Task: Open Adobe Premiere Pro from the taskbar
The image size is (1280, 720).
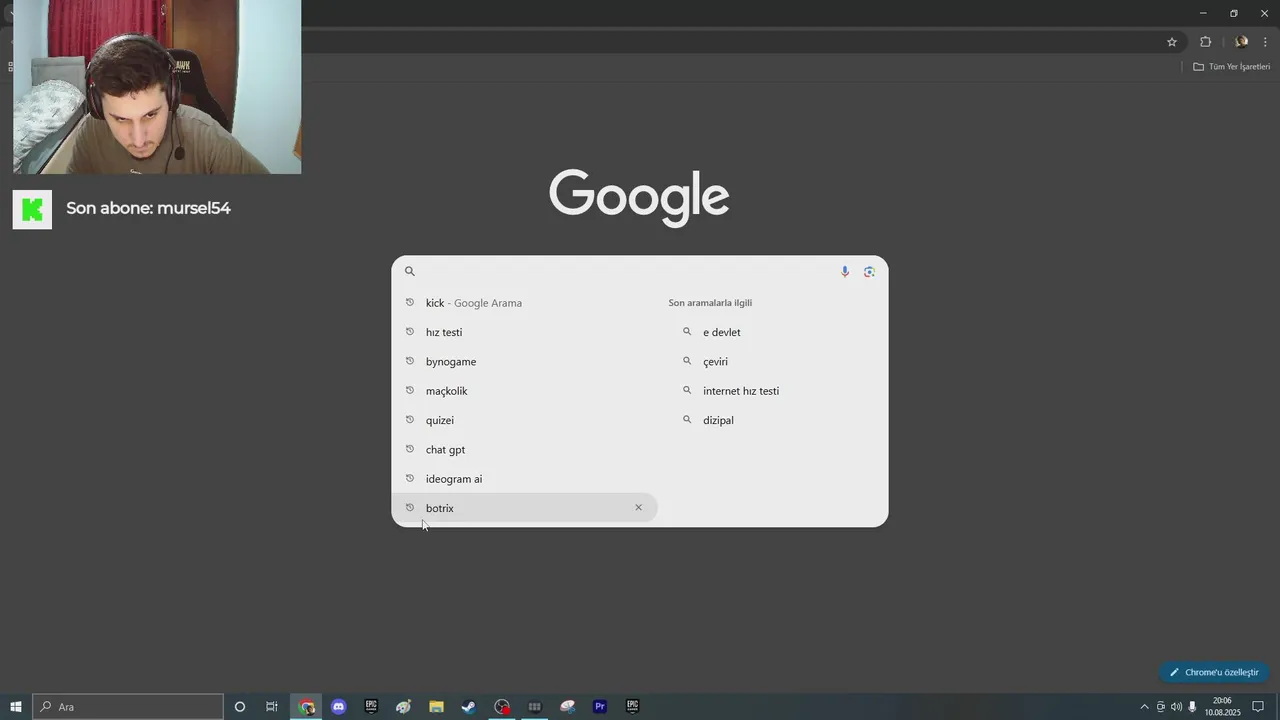Action: click(600, 707)
